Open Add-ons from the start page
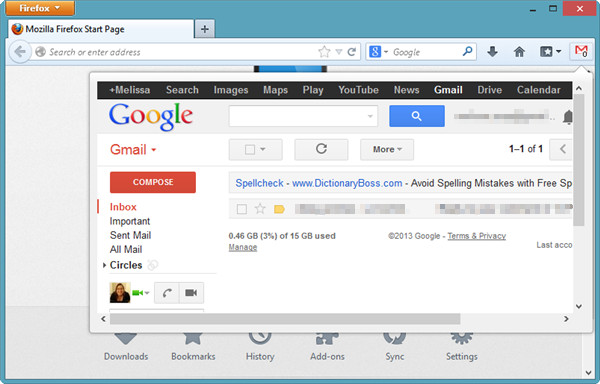 point(327,347)
